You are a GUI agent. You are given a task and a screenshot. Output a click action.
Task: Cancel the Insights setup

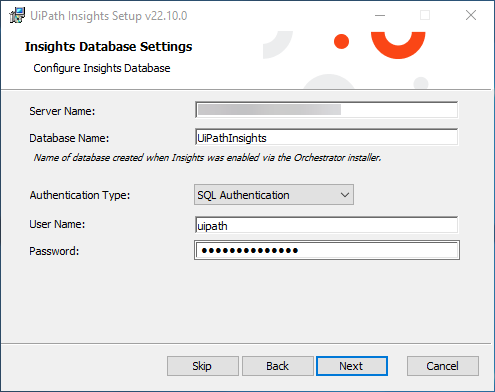(x=443, y=366)
